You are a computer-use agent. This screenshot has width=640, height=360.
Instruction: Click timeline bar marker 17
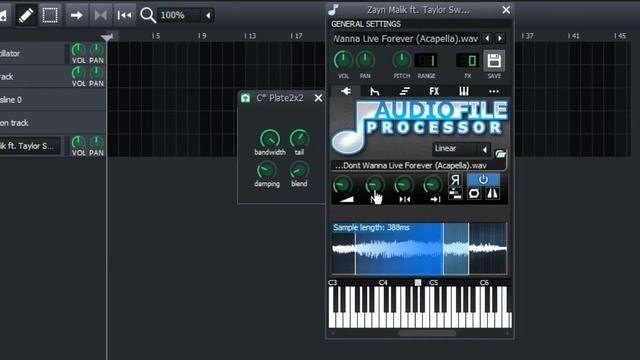coord(296,36)
